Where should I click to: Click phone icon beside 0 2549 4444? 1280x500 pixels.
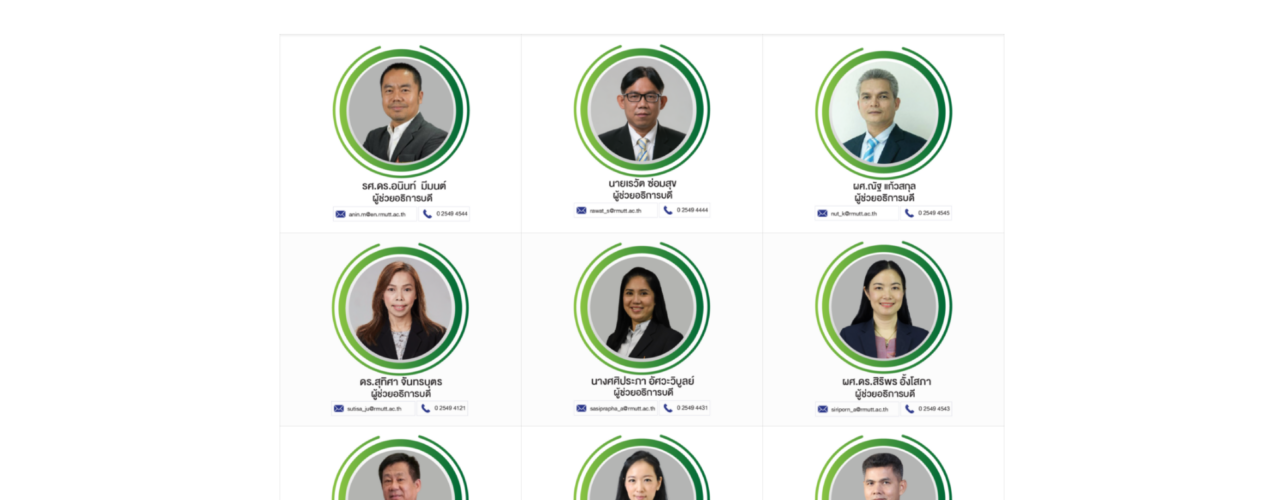[668, 211]
